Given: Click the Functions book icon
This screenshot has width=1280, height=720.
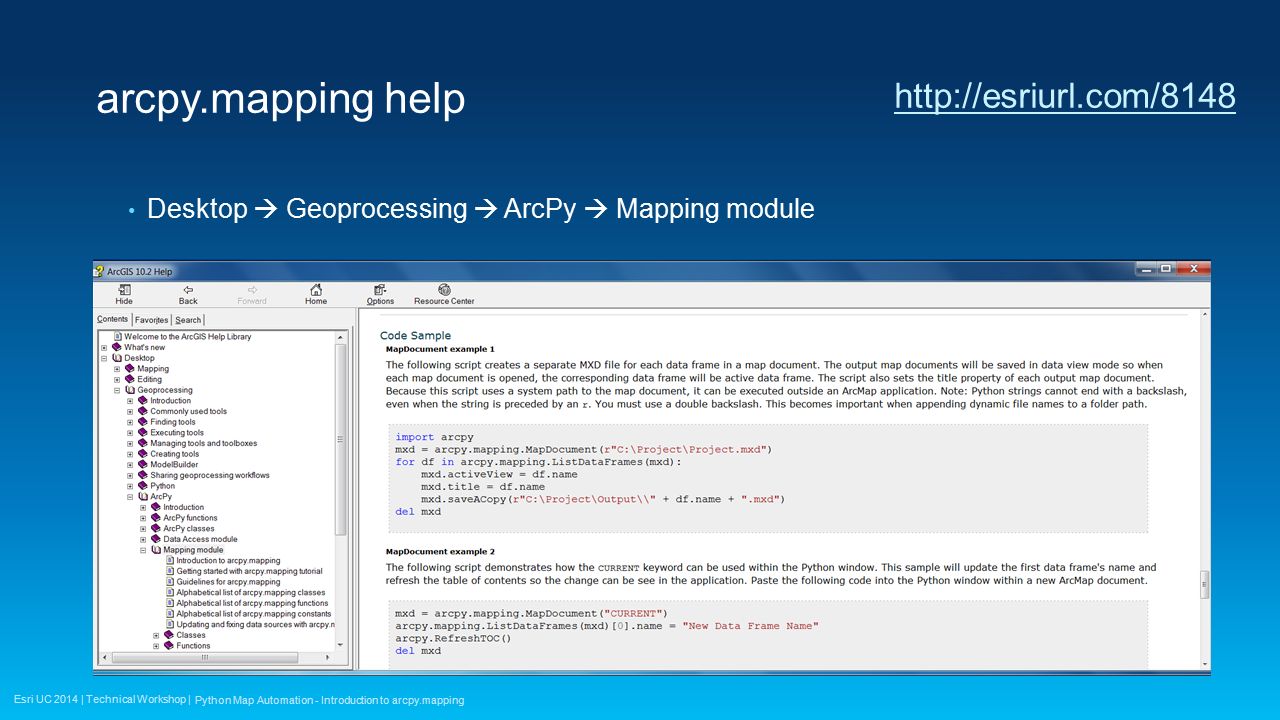Looking at the screenshot, I should coord(169,646).
